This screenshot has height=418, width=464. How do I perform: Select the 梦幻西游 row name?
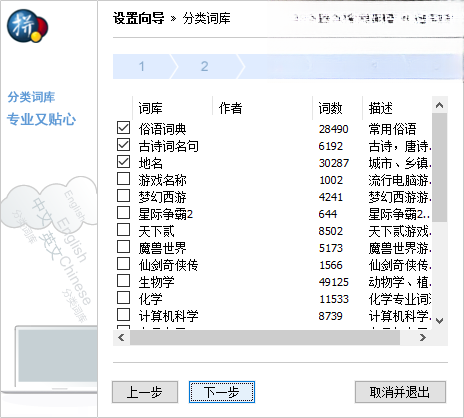coord(162,197)
